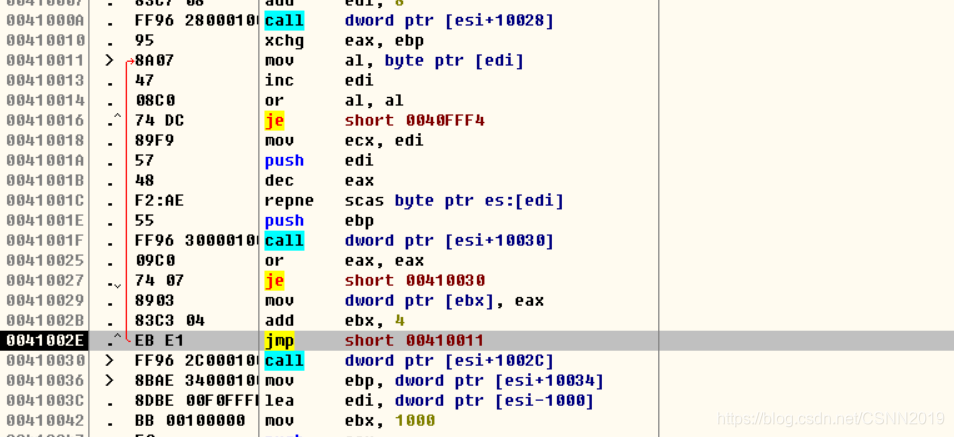The image size is (954, 437).
Task: Click the mov ebp, dword ptr [esi+10034] instruction
Action: (x=434, y=380)
